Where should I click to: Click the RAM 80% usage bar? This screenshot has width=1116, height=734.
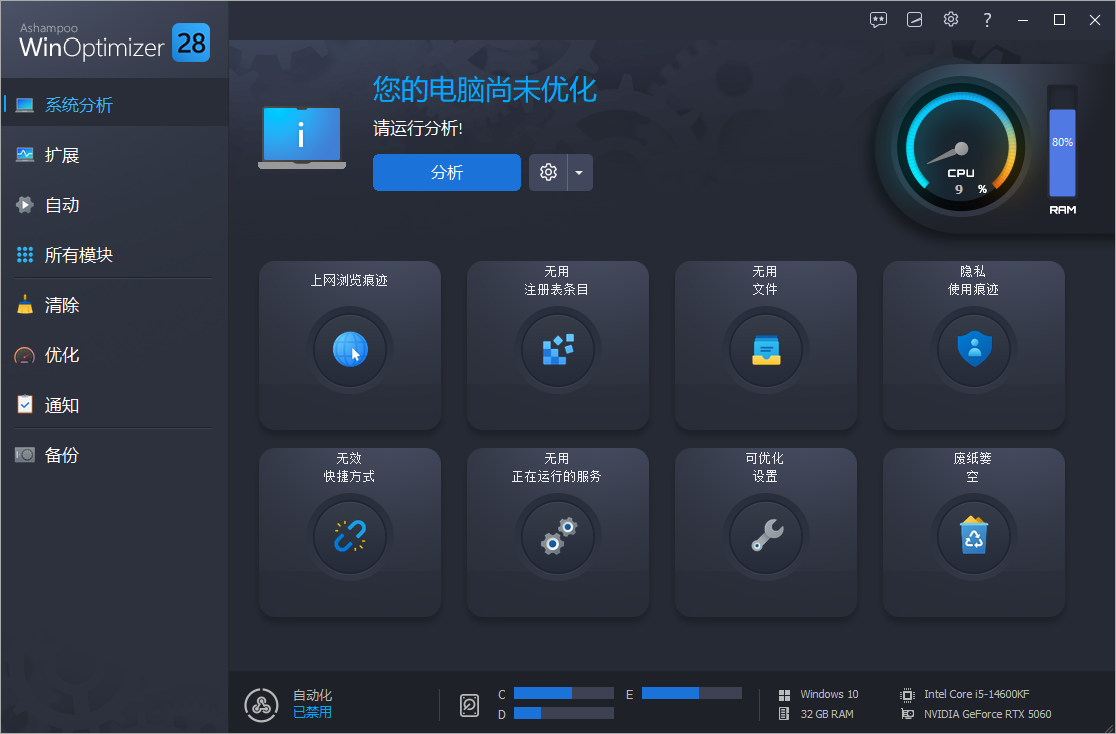(x=1062, y=142)
